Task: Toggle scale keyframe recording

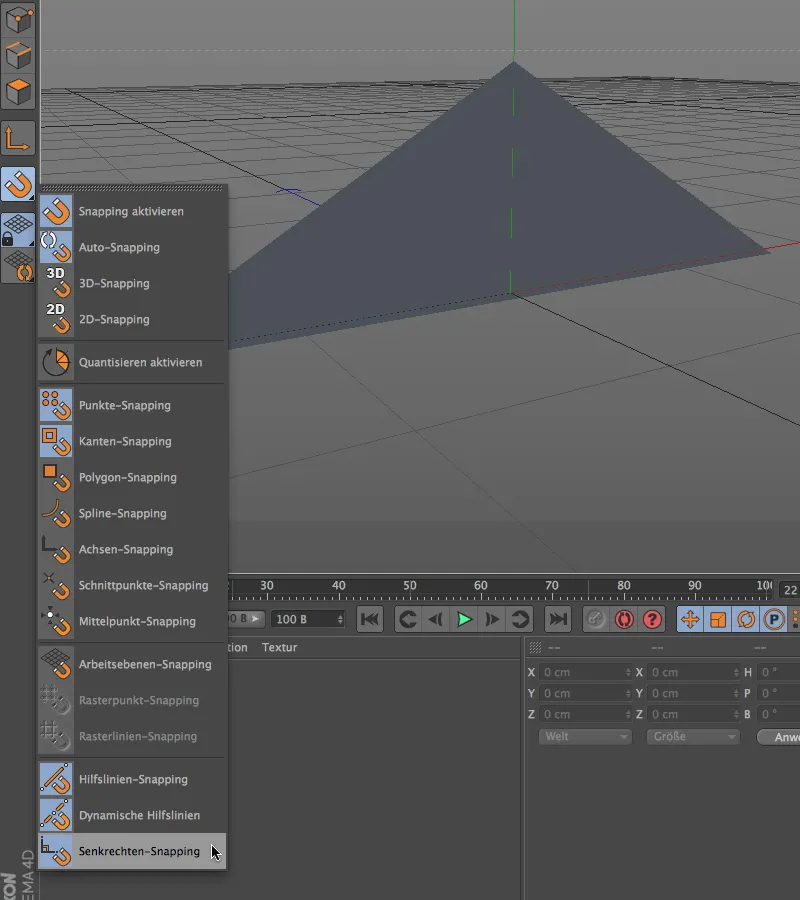Action: (718, 619)
